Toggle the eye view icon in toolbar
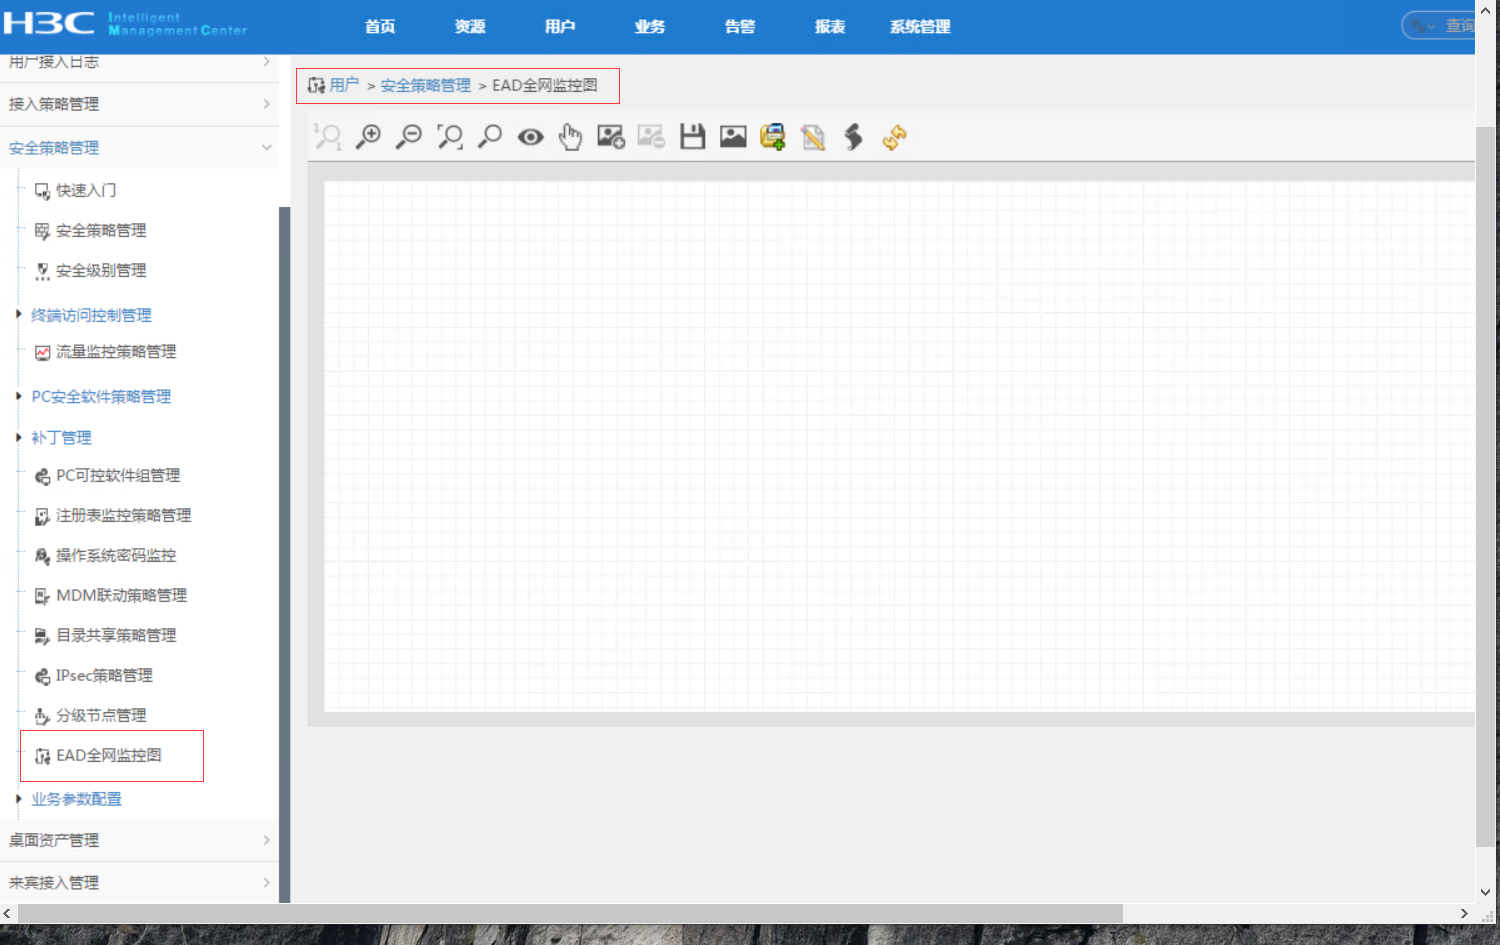Screen dimensions: 1500x945 point(530,137)
